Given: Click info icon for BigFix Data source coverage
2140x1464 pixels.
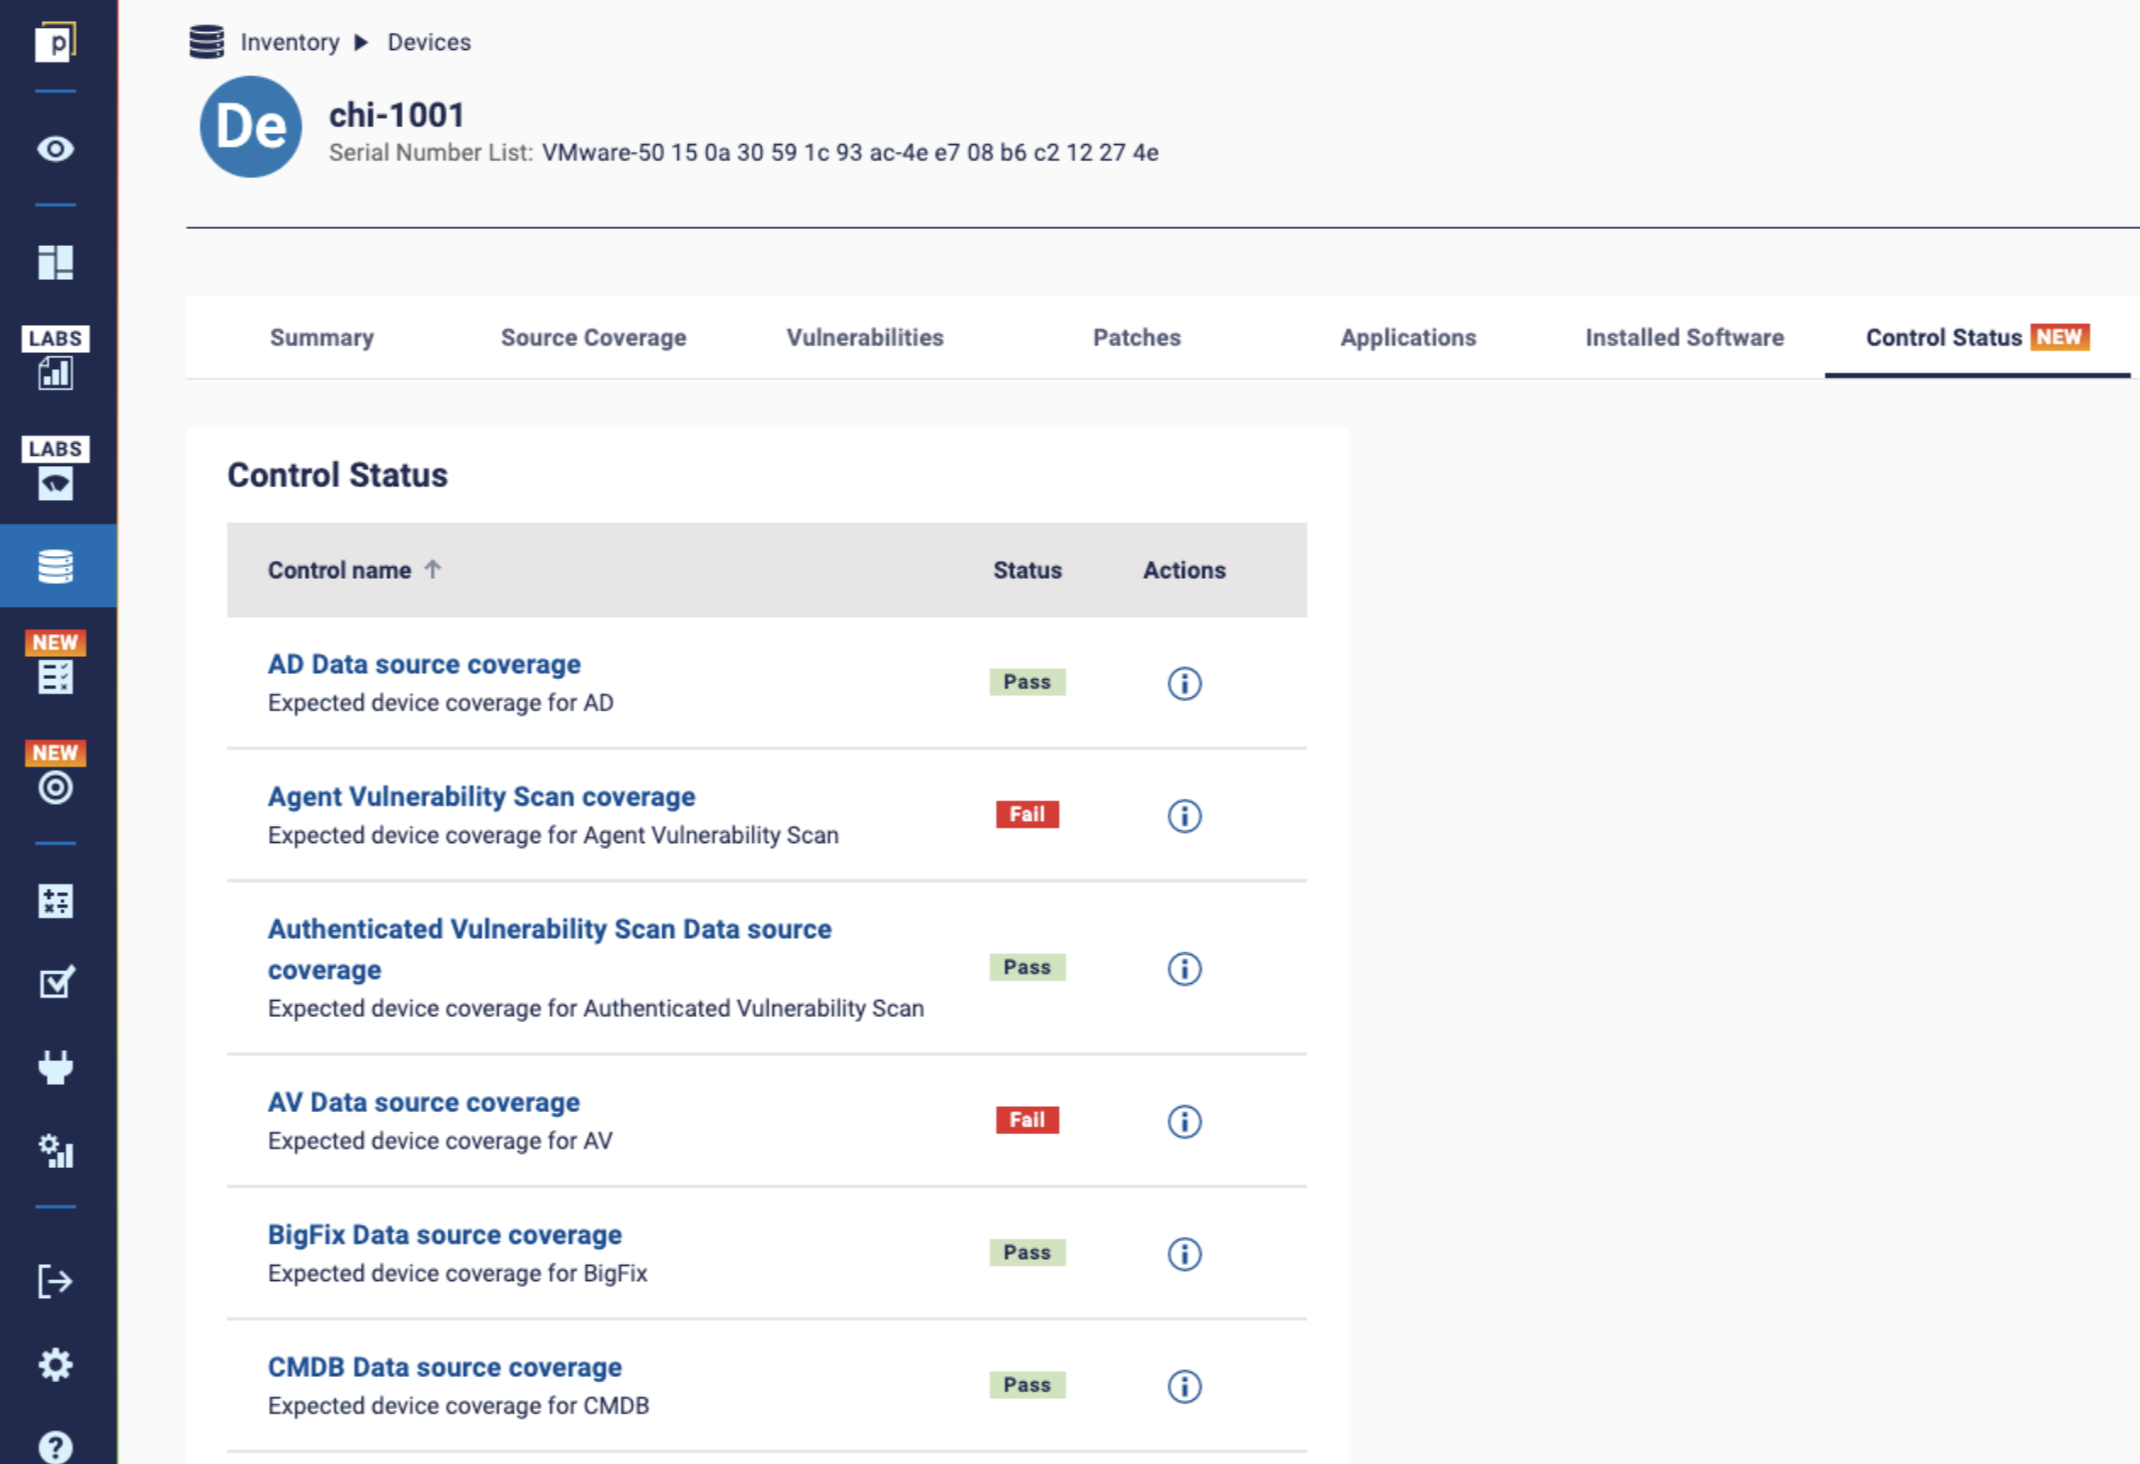Looking at the screenshot, I should click(1185, 1254).
